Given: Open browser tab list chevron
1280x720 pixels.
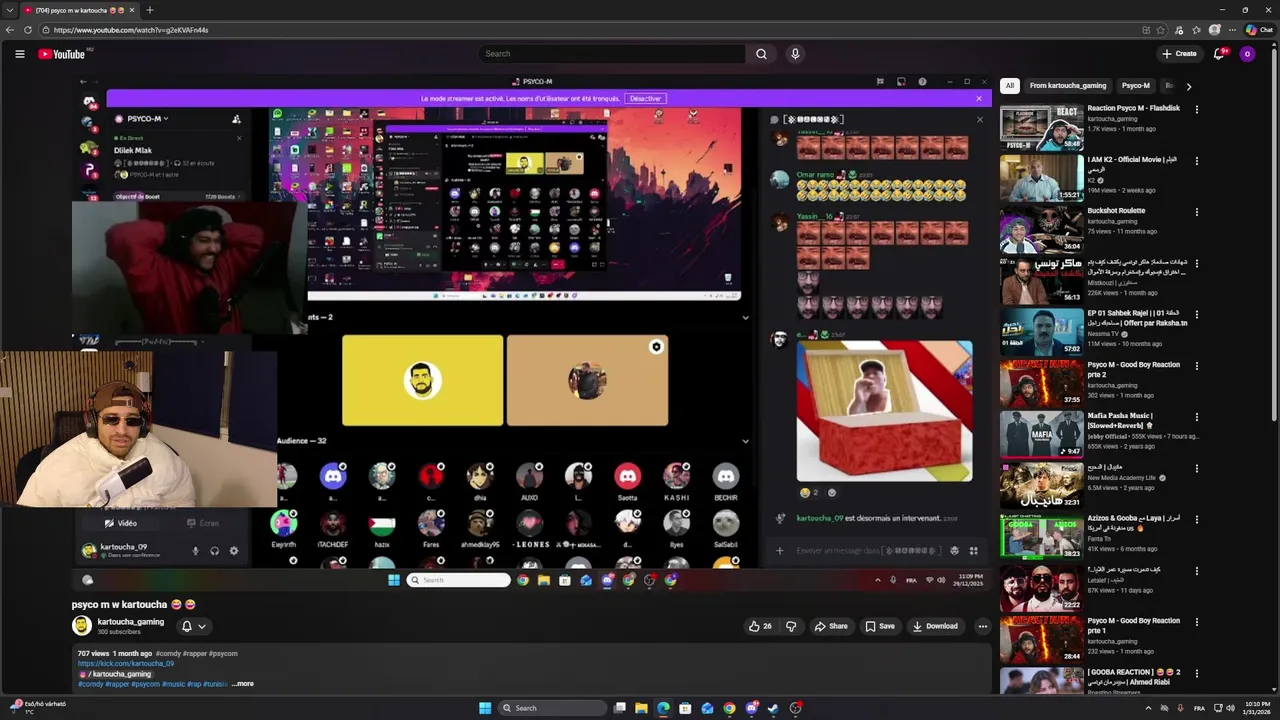Looking at the screenshot, I should [x=9, y=10].
